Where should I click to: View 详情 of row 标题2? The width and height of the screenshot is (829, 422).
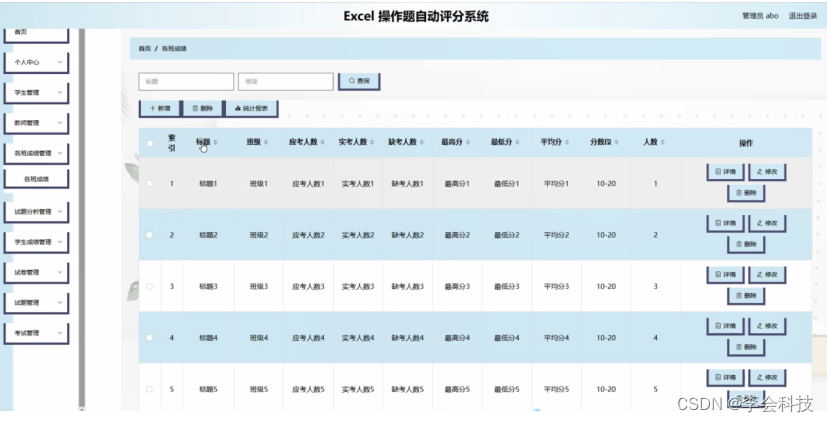coord(725,223)
